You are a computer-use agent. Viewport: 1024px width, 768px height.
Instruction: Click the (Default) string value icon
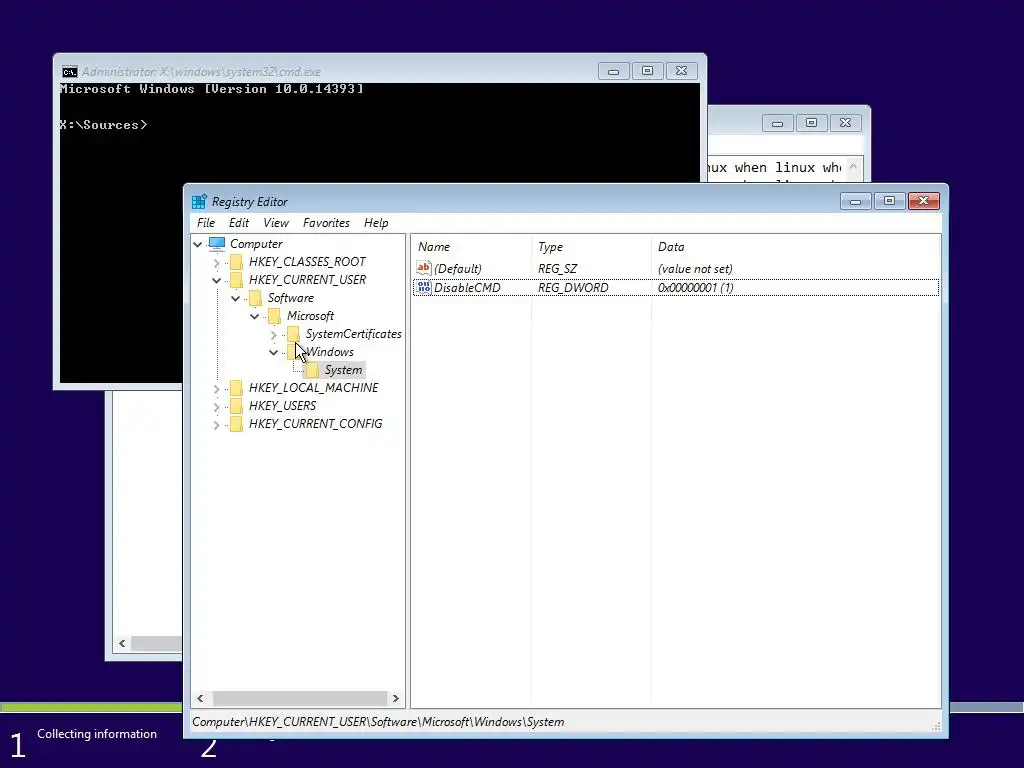coord(424,268)
